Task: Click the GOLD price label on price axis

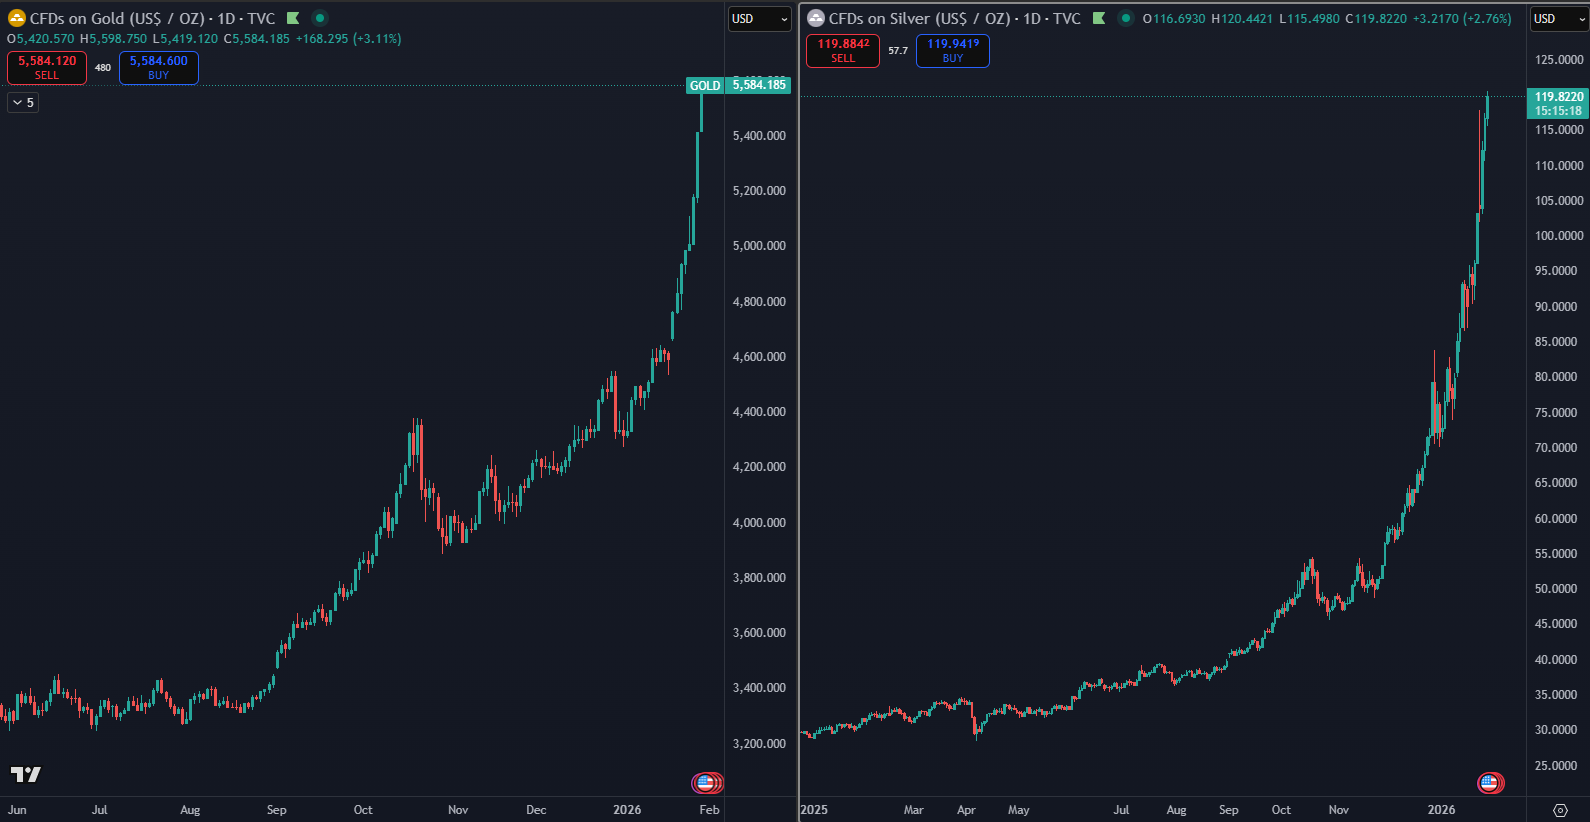Action: (x=704, y=85)
